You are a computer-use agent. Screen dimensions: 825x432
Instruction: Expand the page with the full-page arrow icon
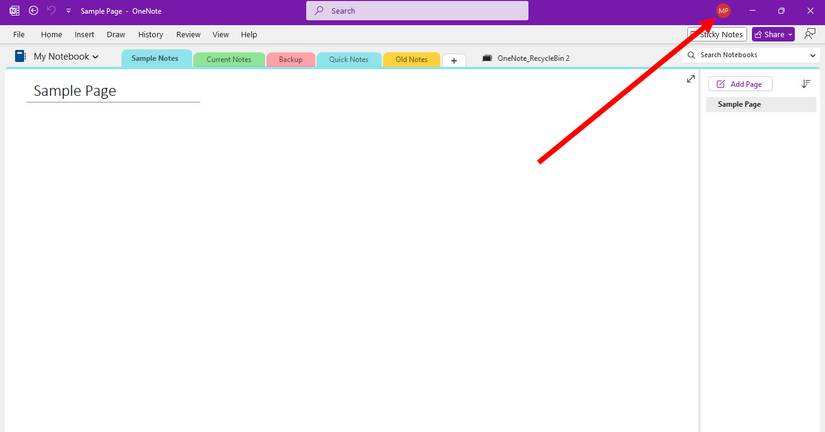pos(690,79)
